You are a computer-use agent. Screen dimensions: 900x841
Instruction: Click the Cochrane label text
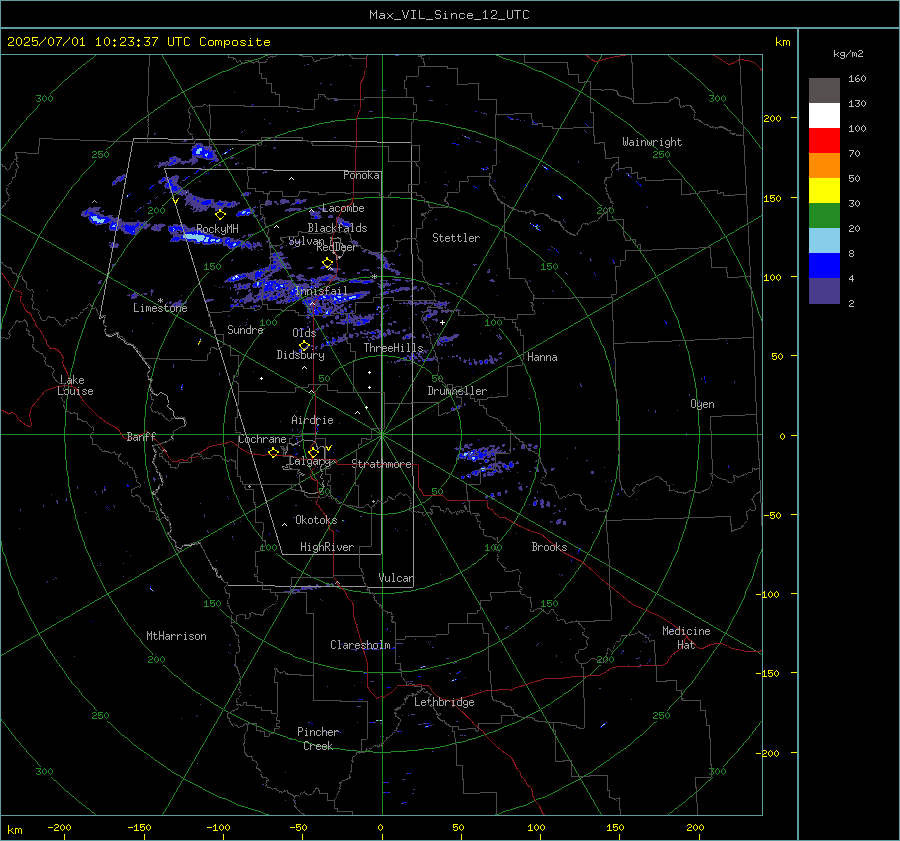coord(262,439)
